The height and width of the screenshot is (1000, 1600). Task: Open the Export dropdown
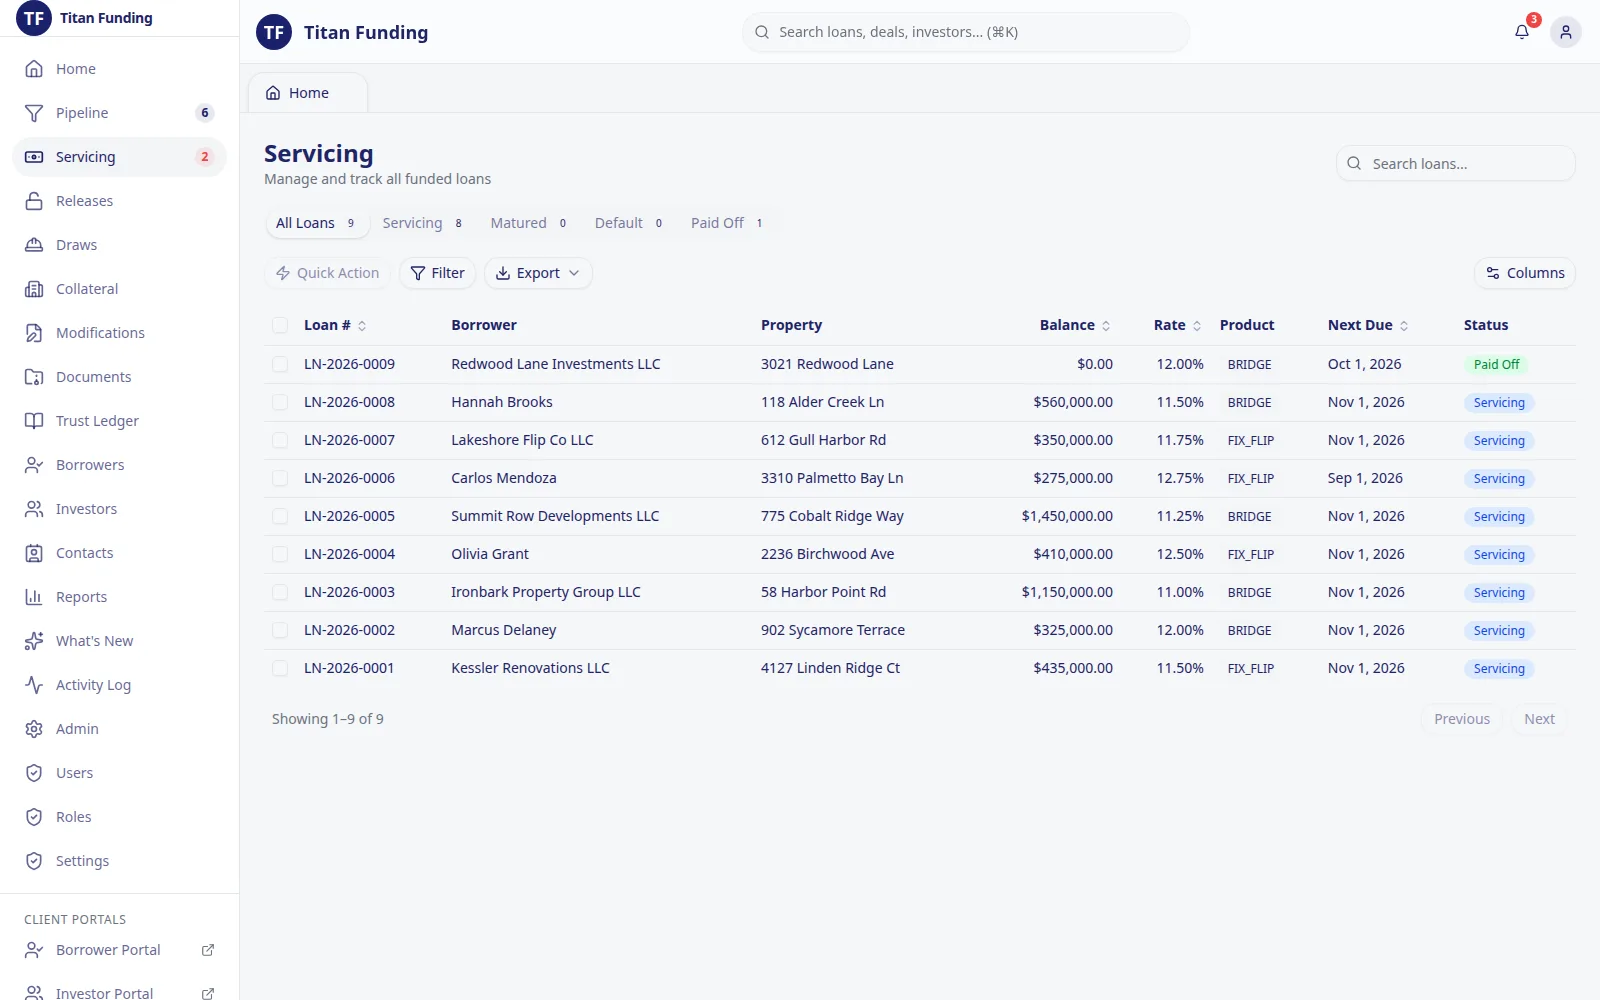(x=538, y=273)
